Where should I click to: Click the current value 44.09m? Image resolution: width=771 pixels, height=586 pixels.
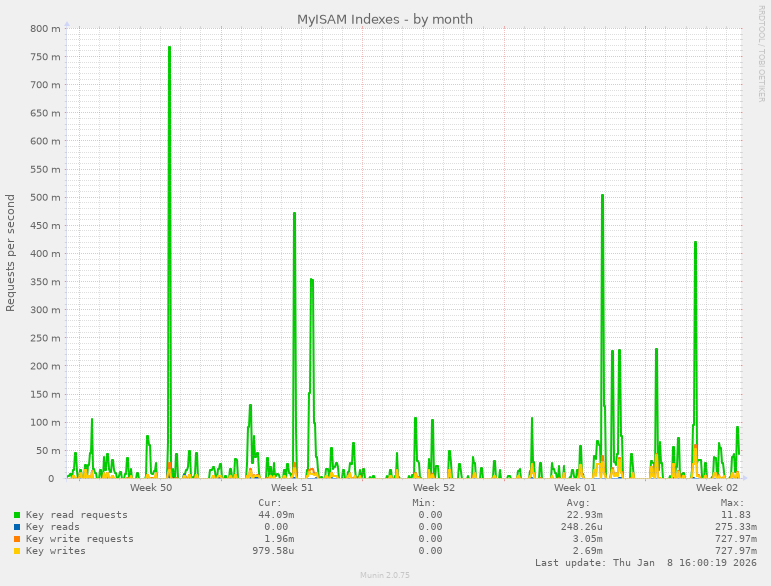click(276, 515)
